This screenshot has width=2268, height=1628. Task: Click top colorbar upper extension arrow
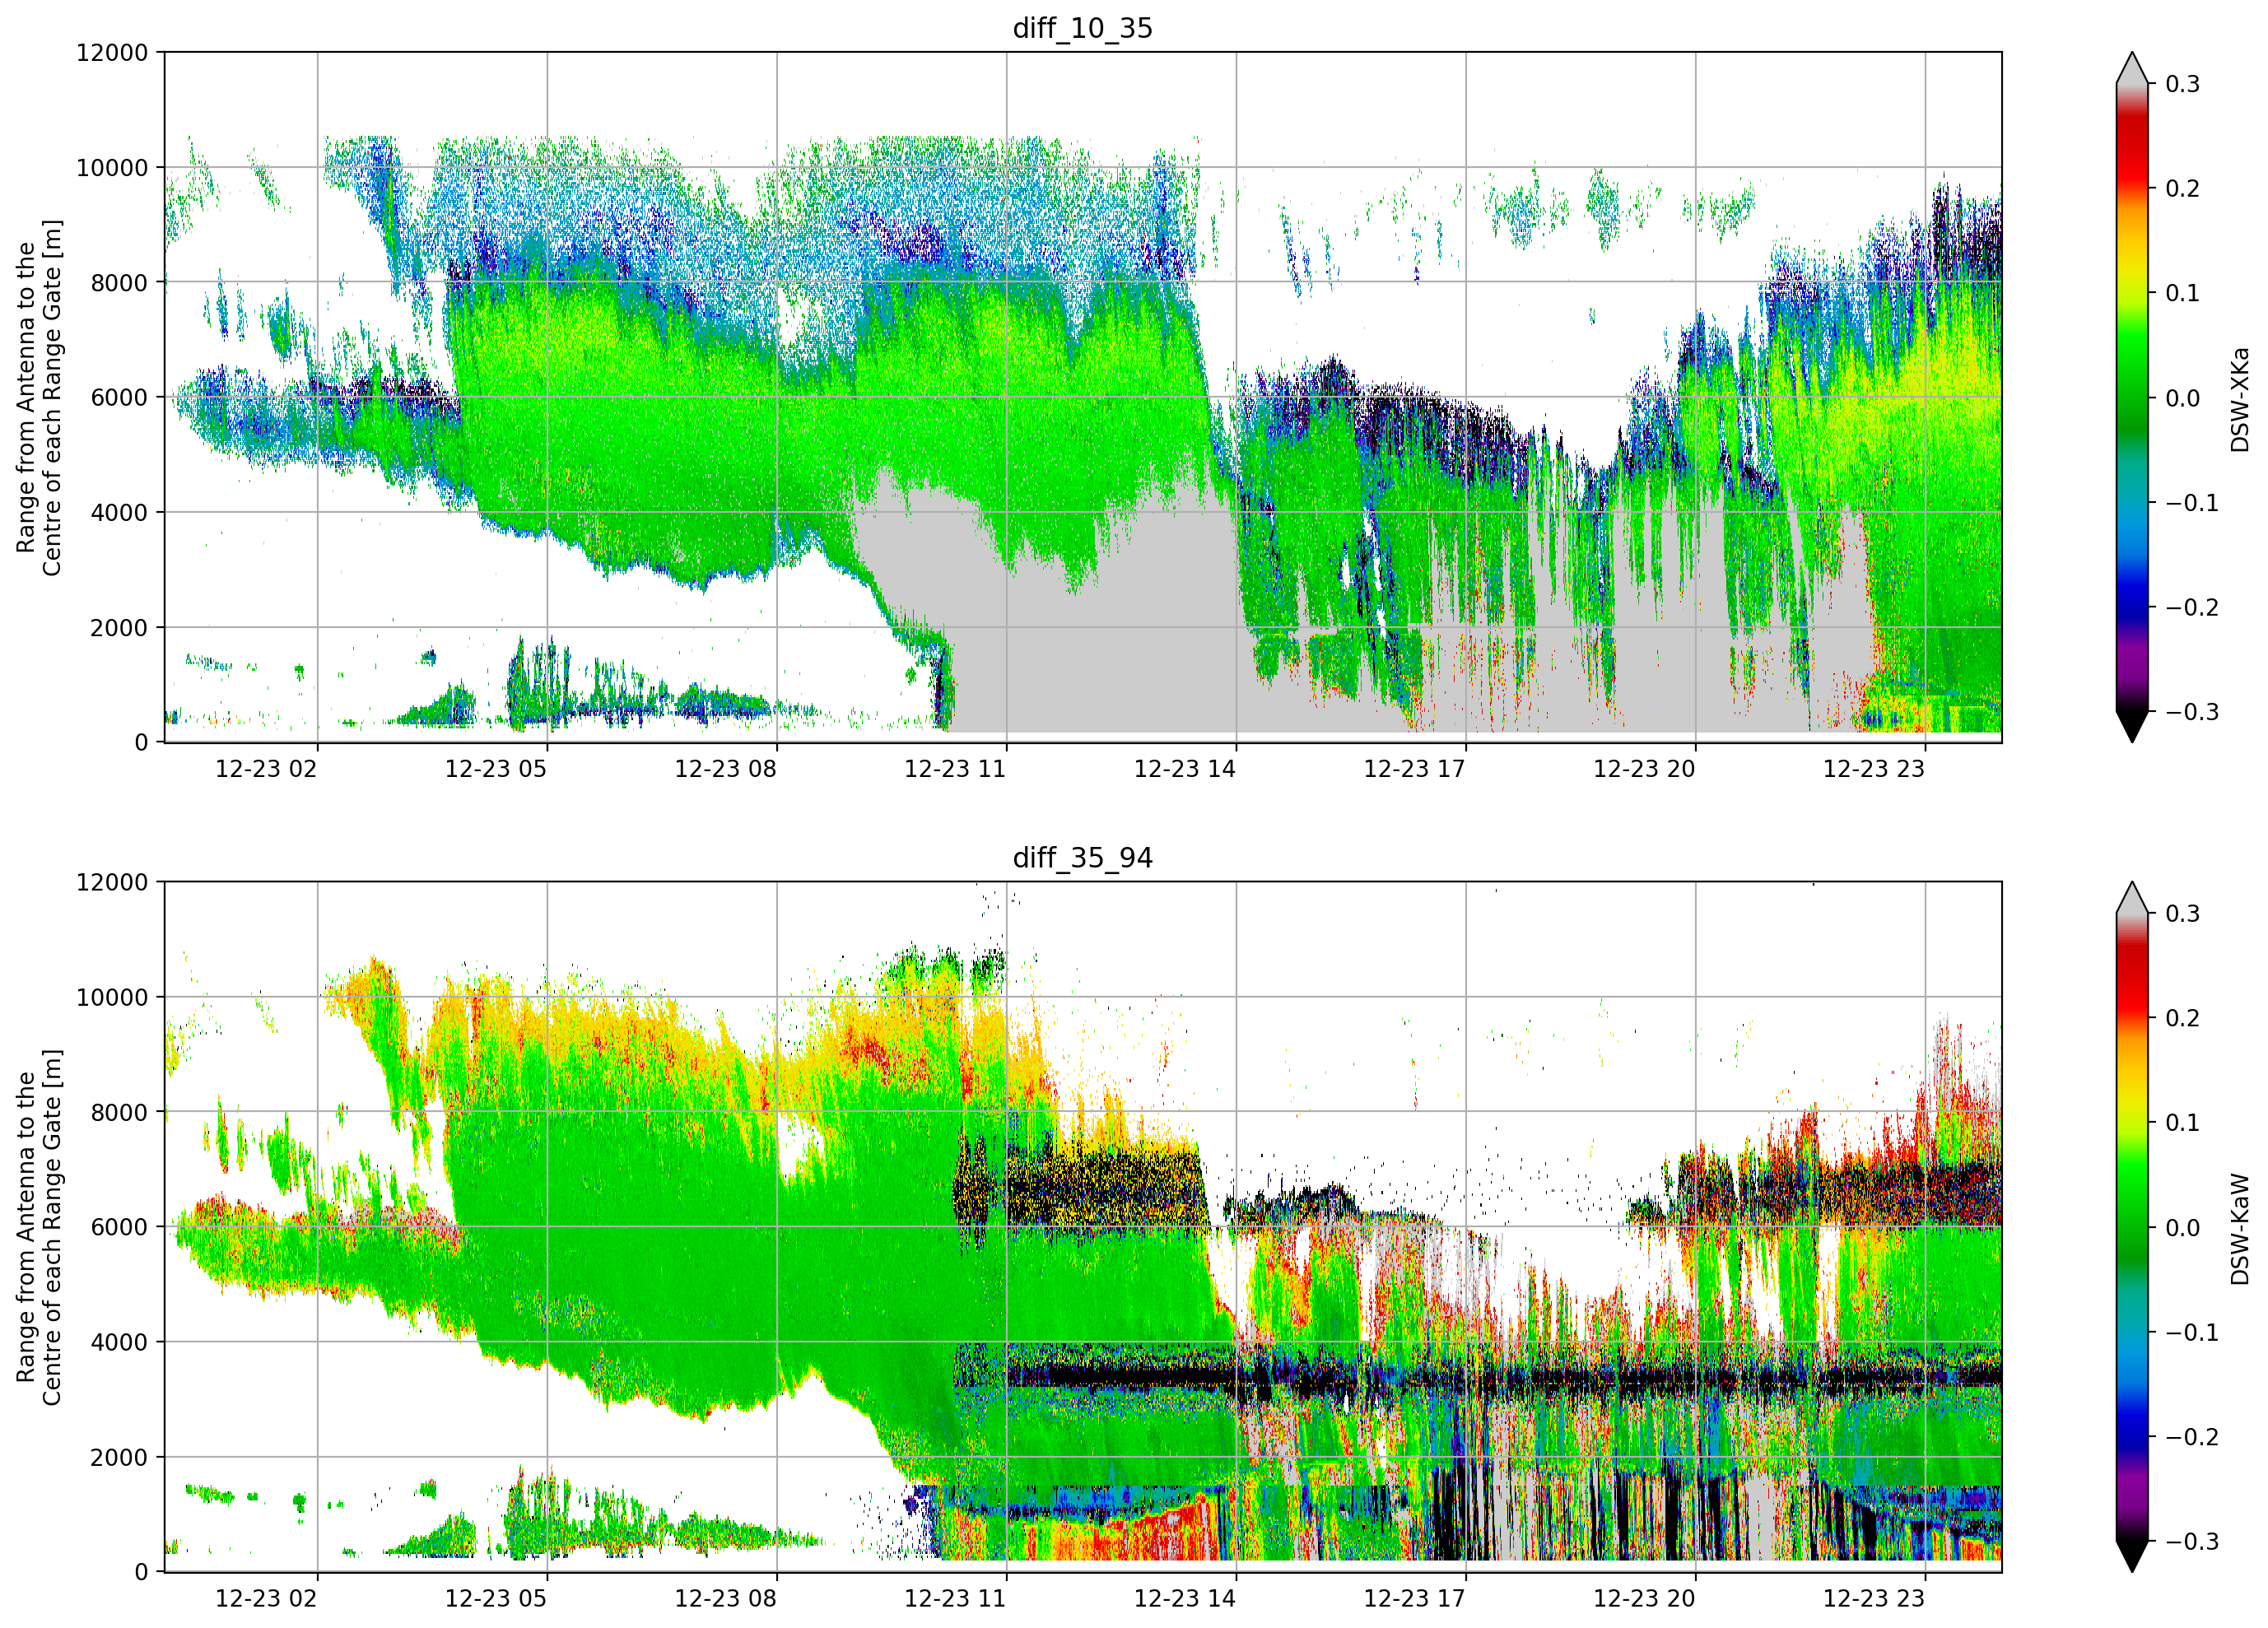(2132, 68)
